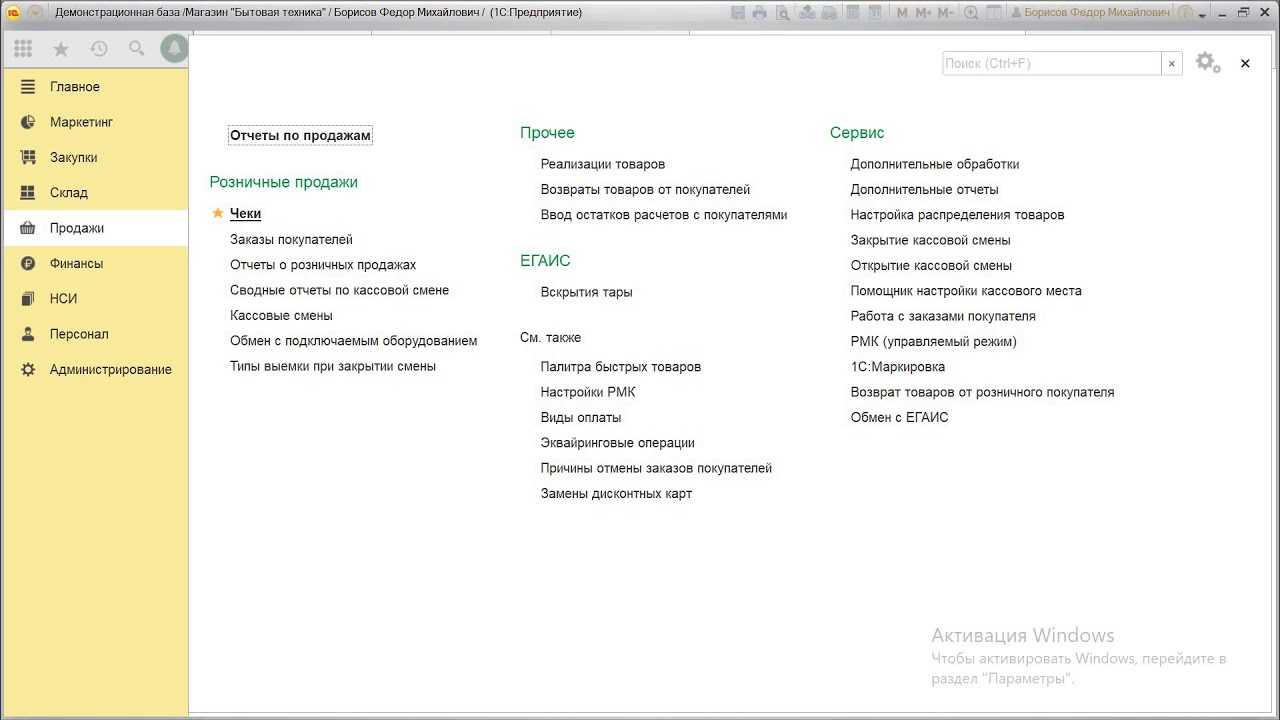Open the Склад section

(x=95, y=192)
